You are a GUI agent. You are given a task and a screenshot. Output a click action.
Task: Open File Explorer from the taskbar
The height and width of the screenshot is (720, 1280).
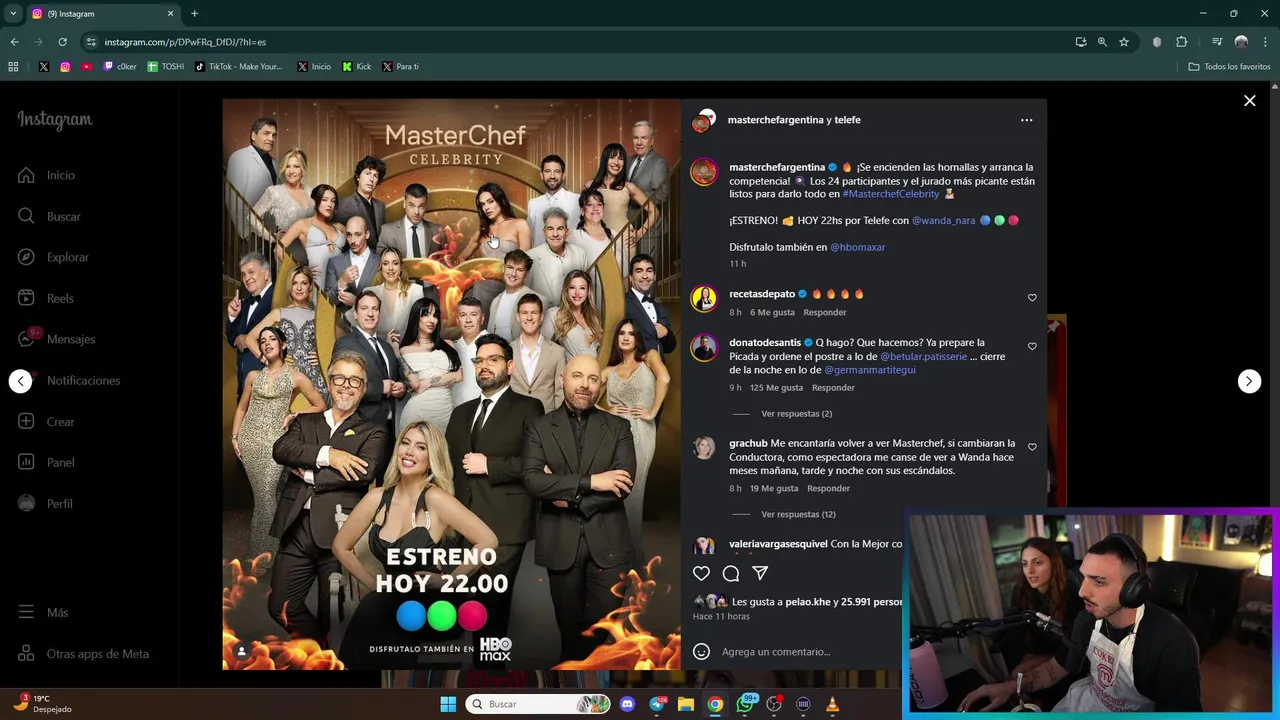(686, 704)
